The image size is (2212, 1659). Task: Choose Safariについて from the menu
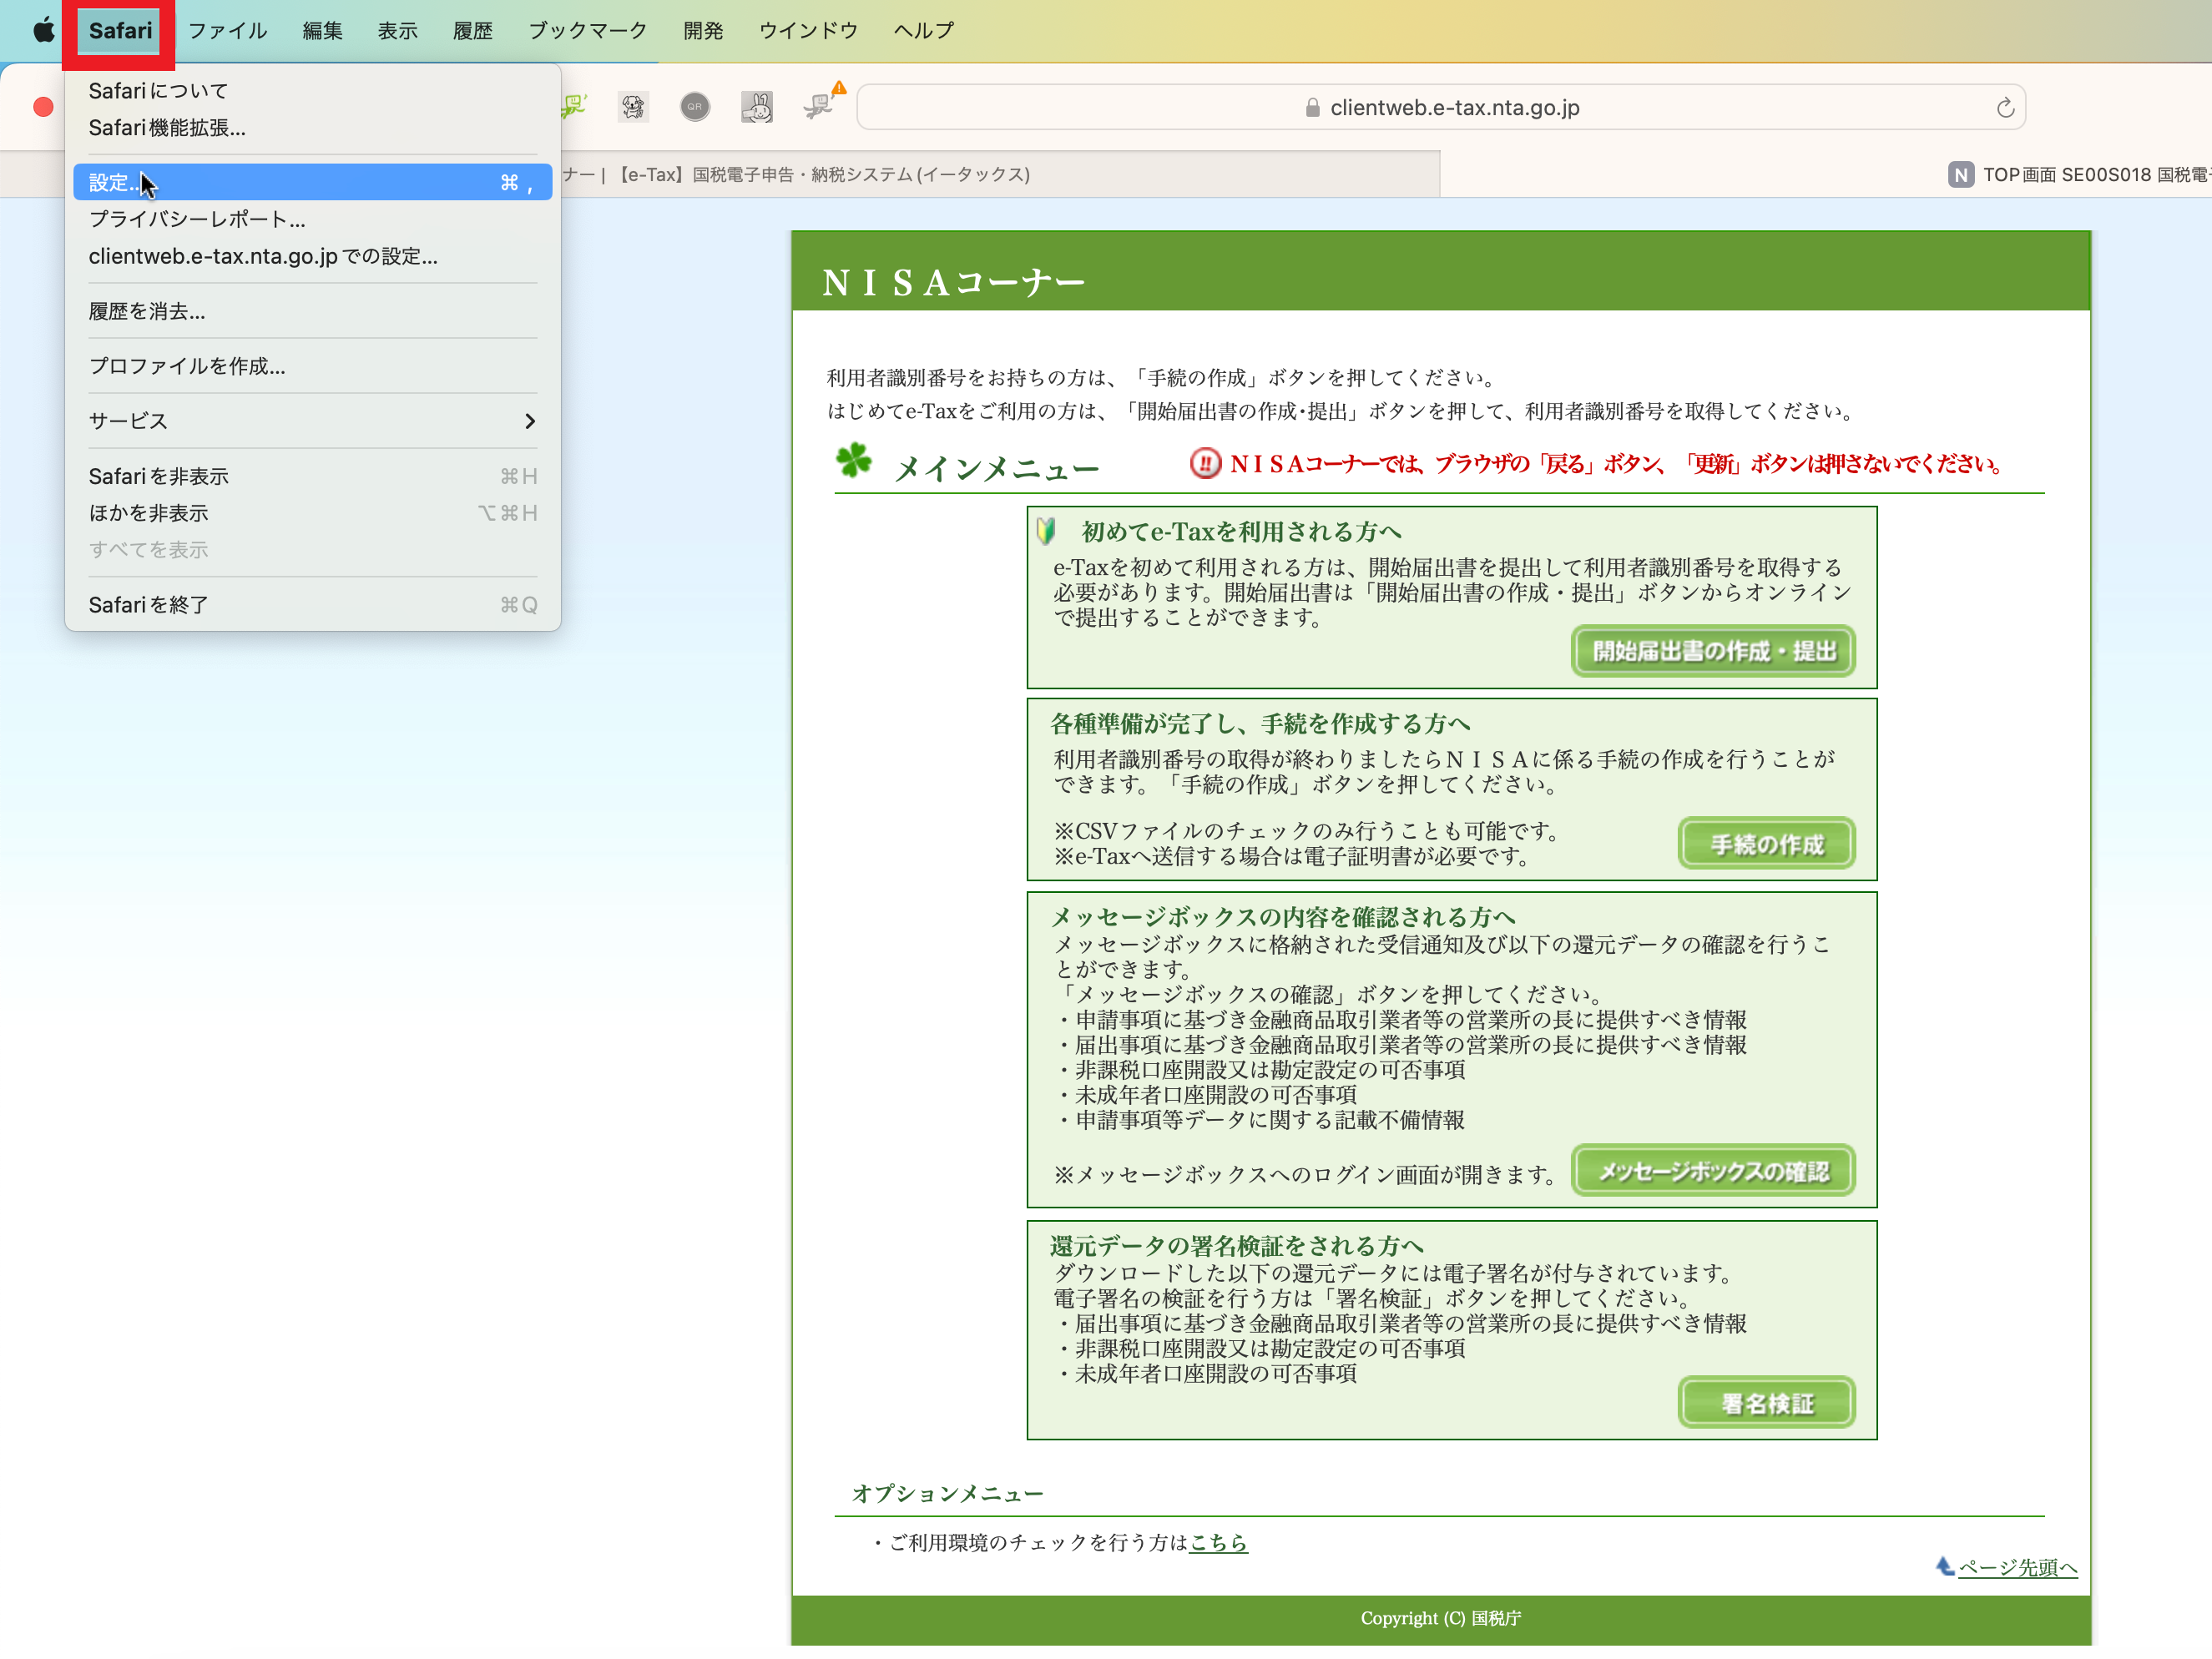click(312, 91)
